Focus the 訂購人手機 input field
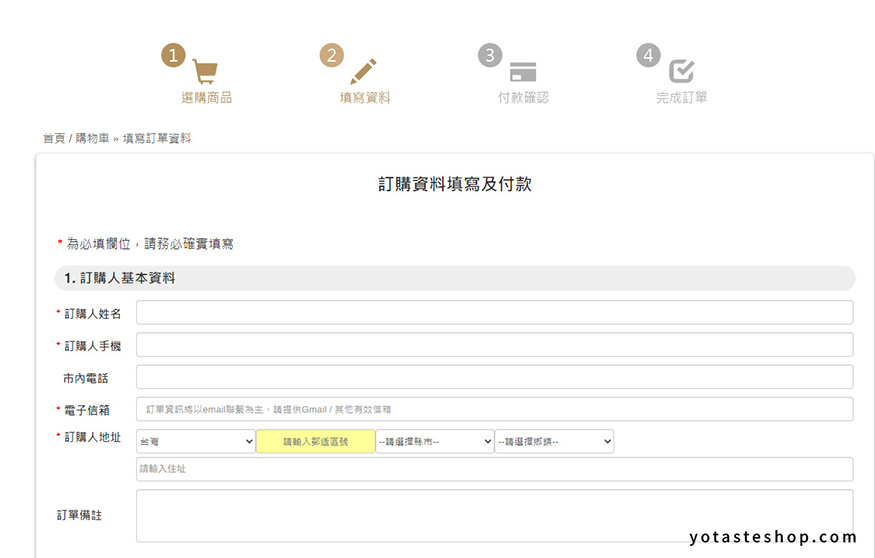This screenshot has height=558, width=875. point(494,345)
